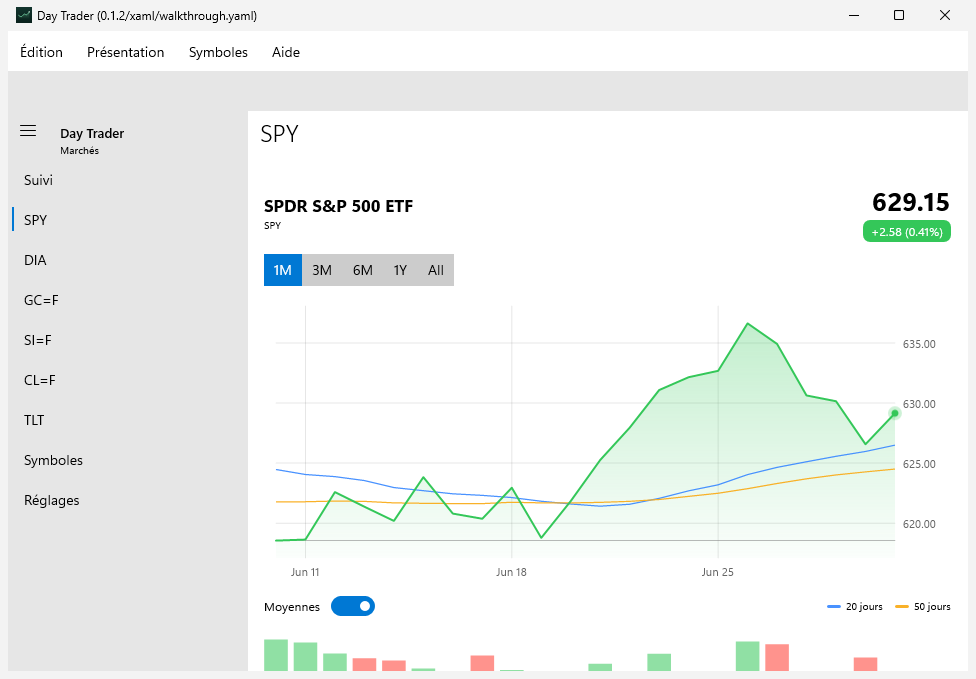Open Symboles page from sidebar

coord(129,461)
